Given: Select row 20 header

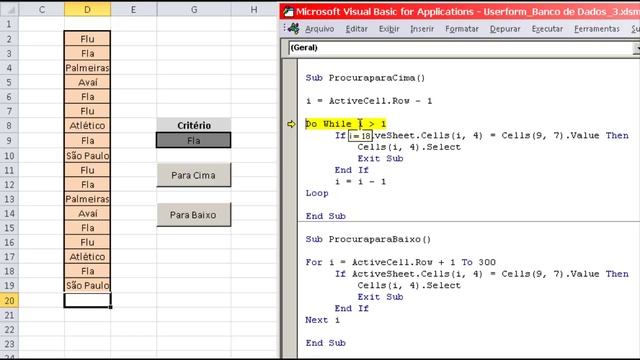Looking at the screenshot, I should [x=9, y=300].
